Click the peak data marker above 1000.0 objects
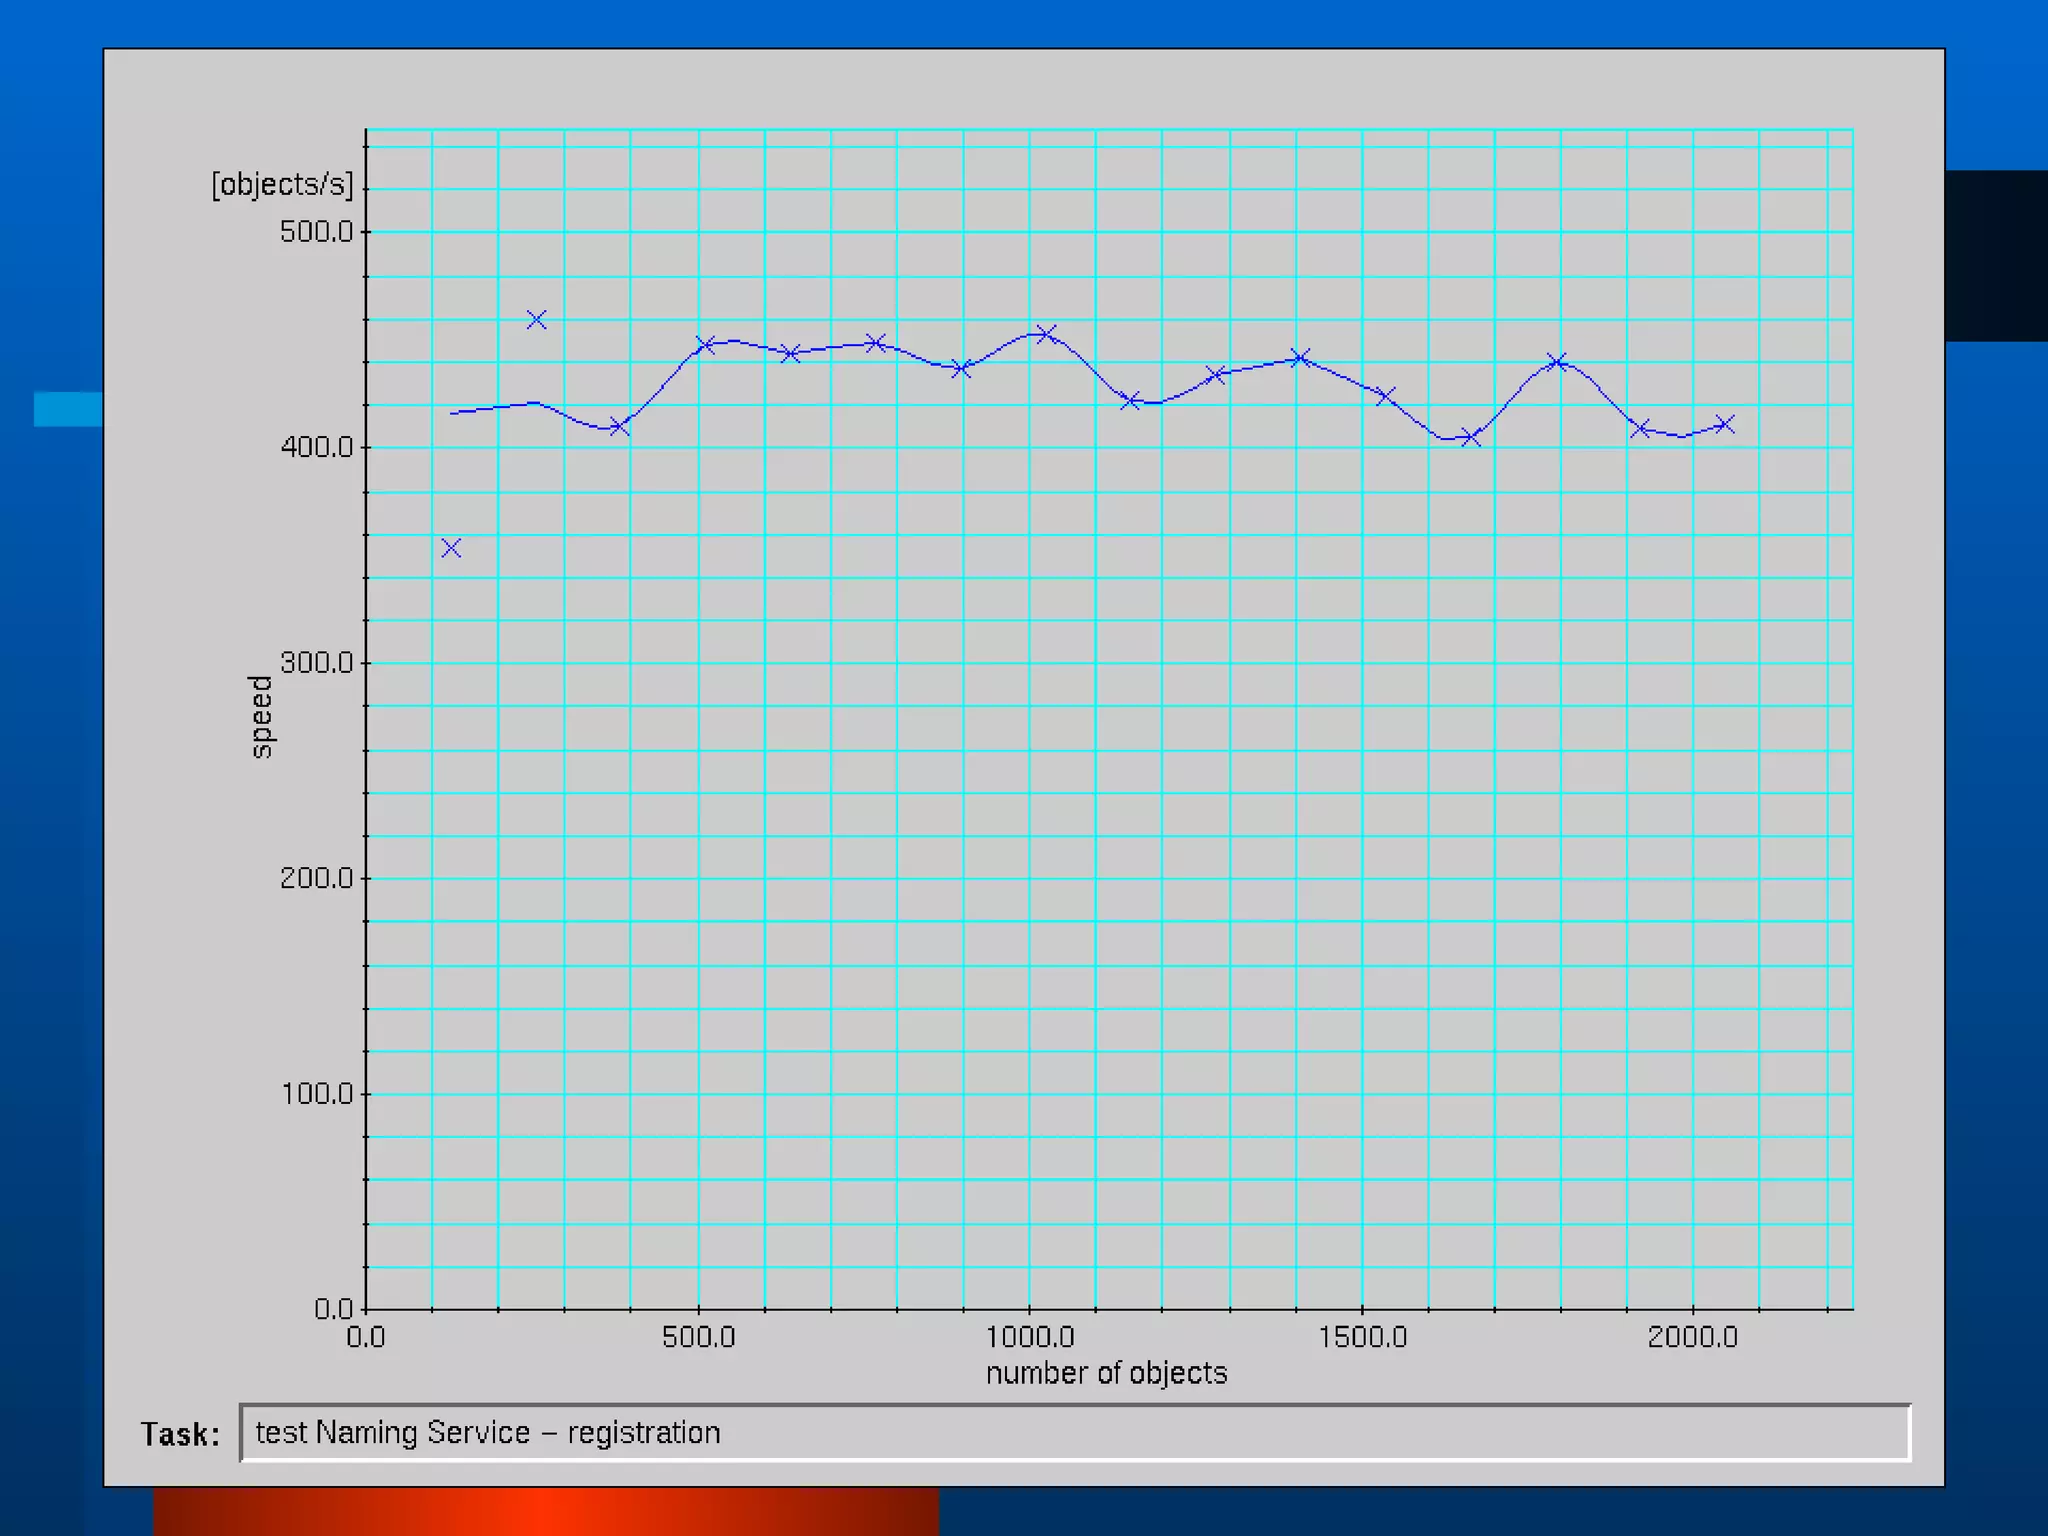The width and height of the screenshot is (2048, 1536). tap(1046, 334)
